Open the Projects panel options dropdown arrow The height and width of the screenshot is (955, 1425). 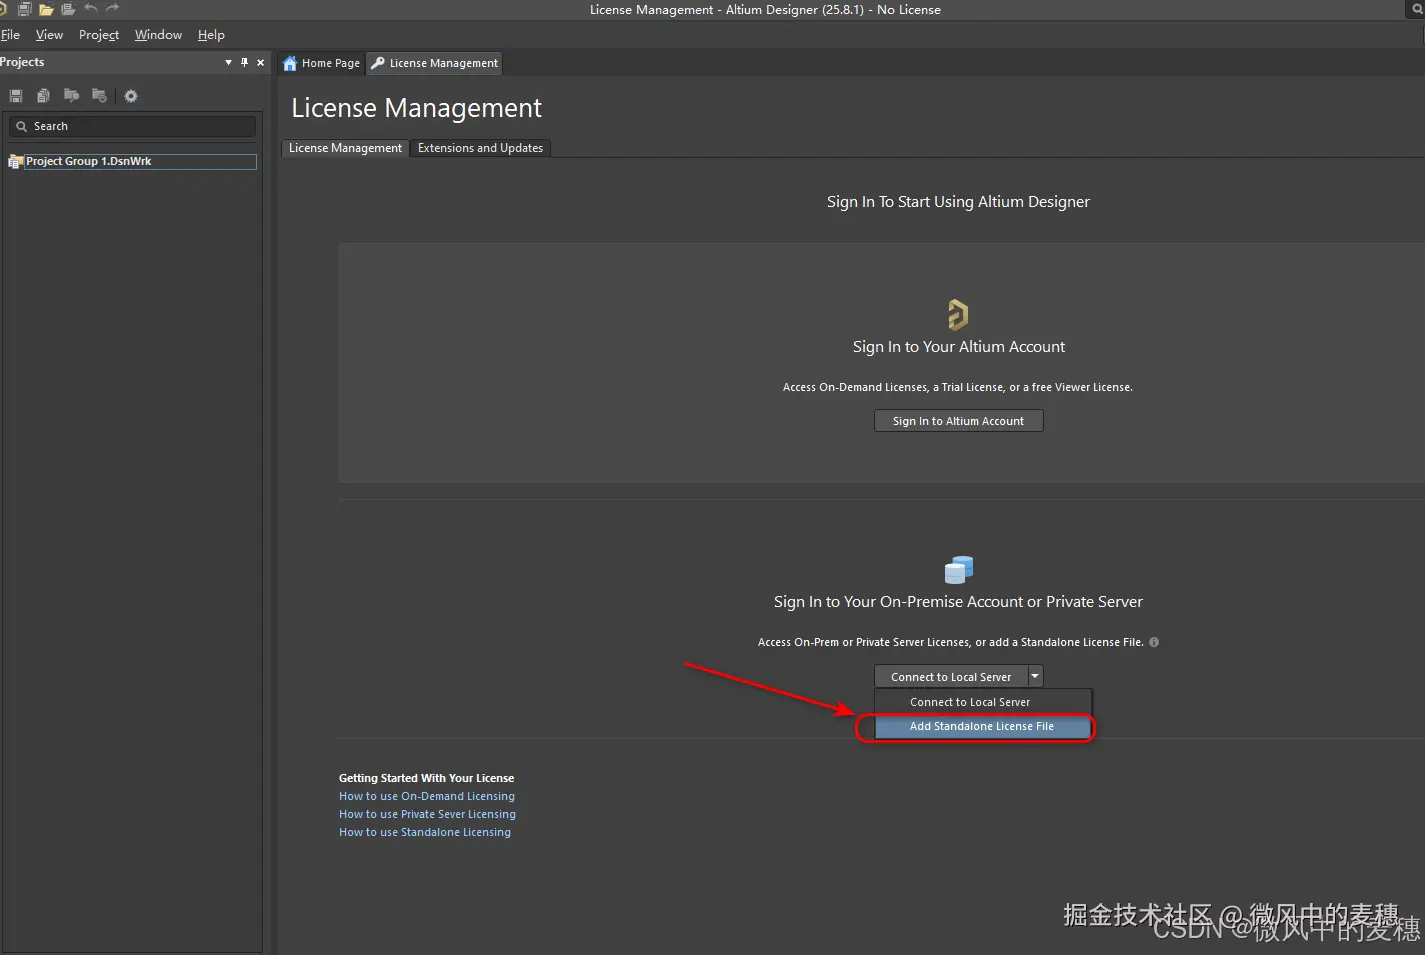tap(228, 62)
